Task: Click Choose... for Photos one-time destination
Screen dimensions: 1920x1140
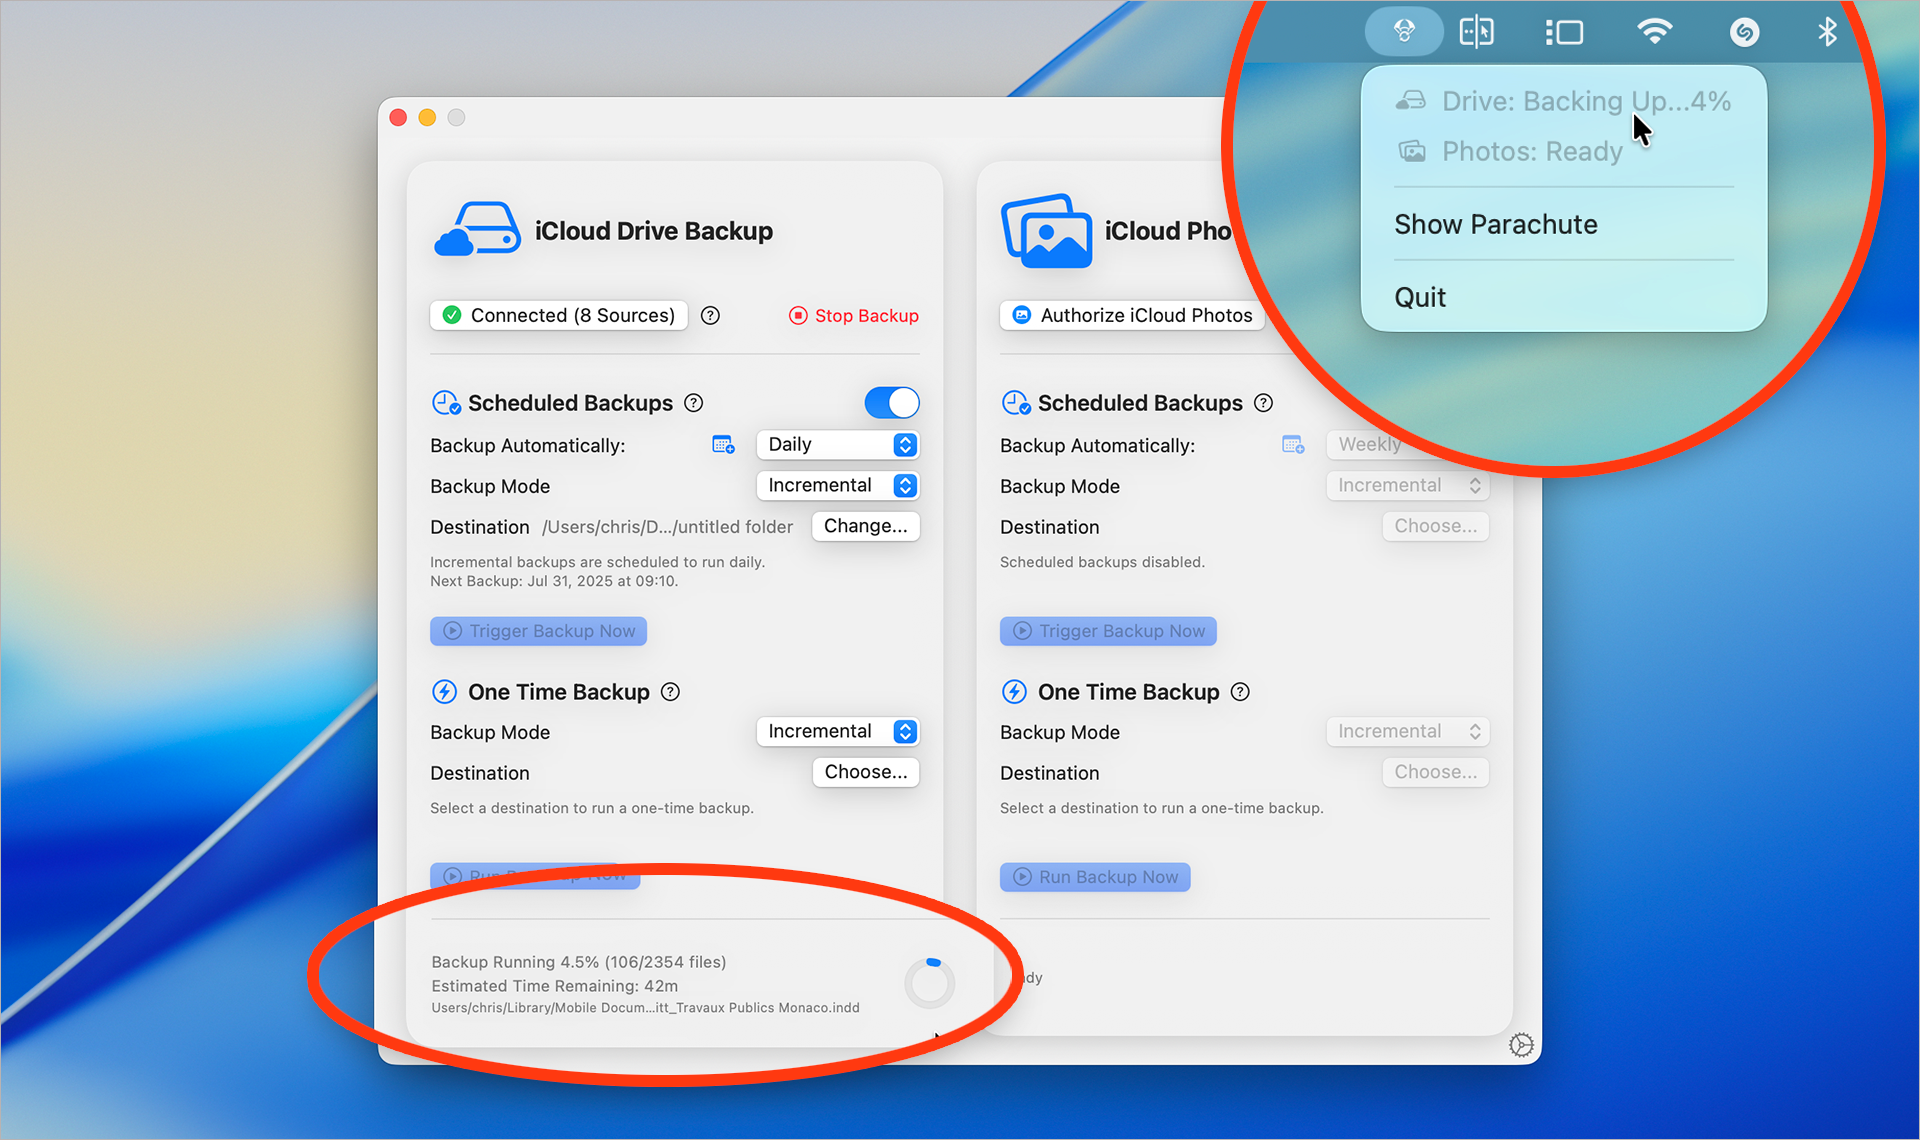Action: [1436, 773]
